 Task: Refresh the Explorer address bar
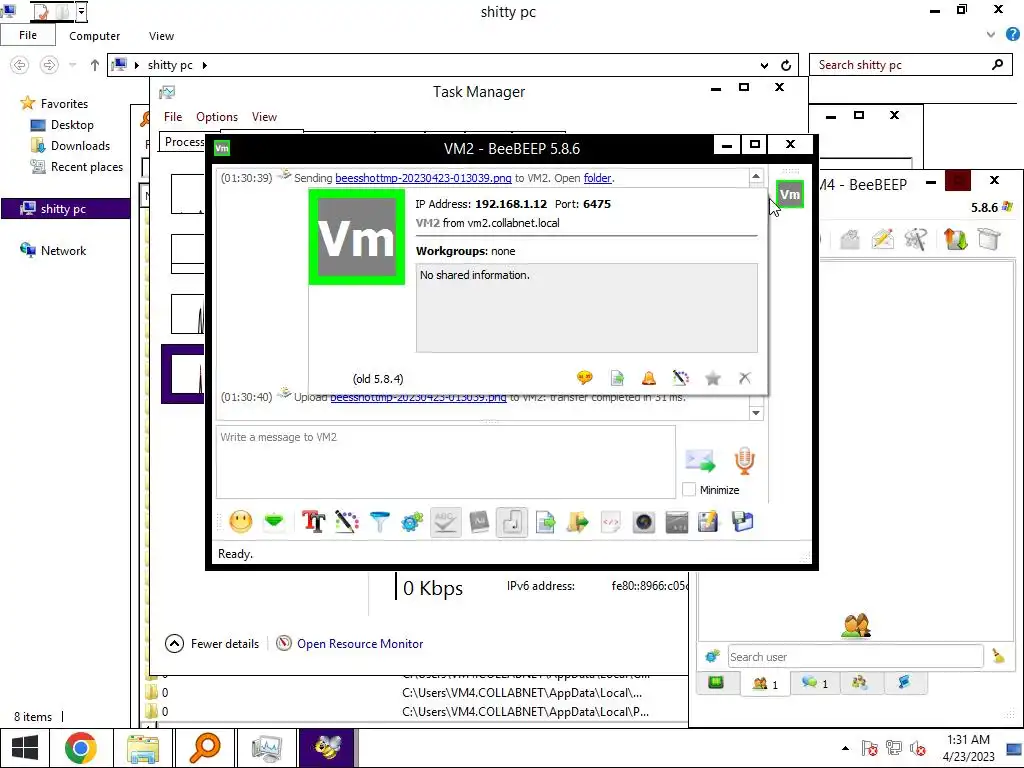tap(786, 65)
